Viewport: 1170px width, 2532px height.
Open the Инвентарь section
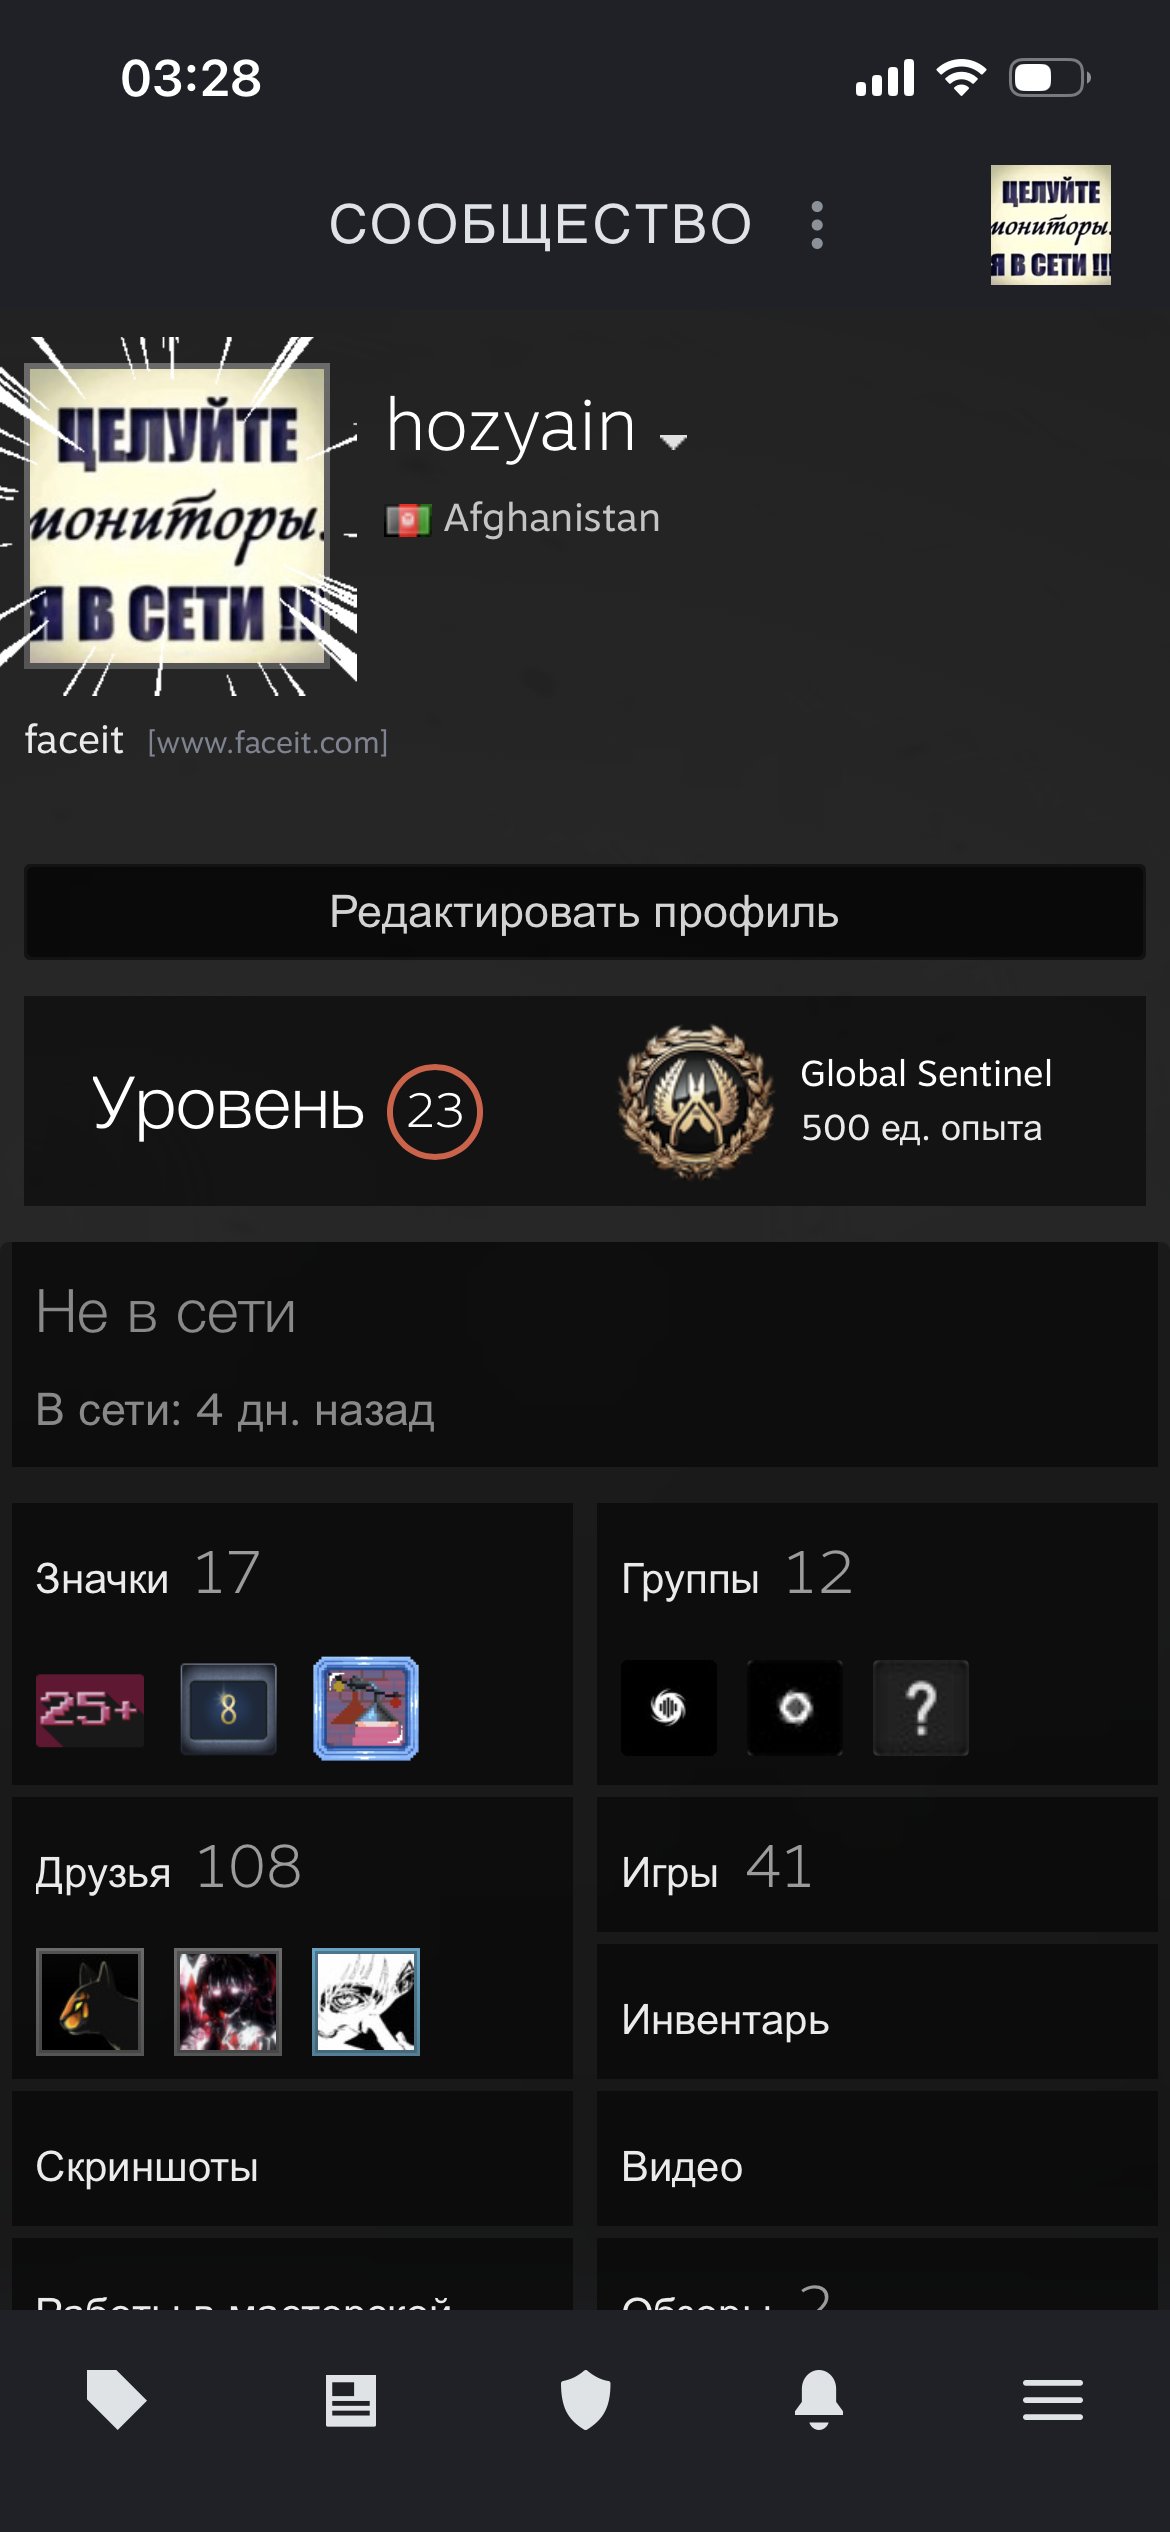(x=877, y=2019)
